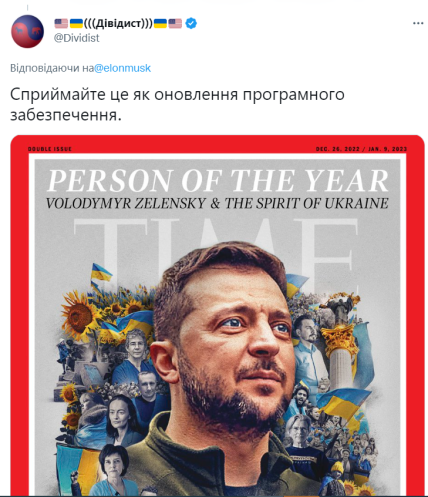The width and height of the screenshot is (428, 497).
Task: Open the @elonmusk mention link
Action: click(122, 68)
